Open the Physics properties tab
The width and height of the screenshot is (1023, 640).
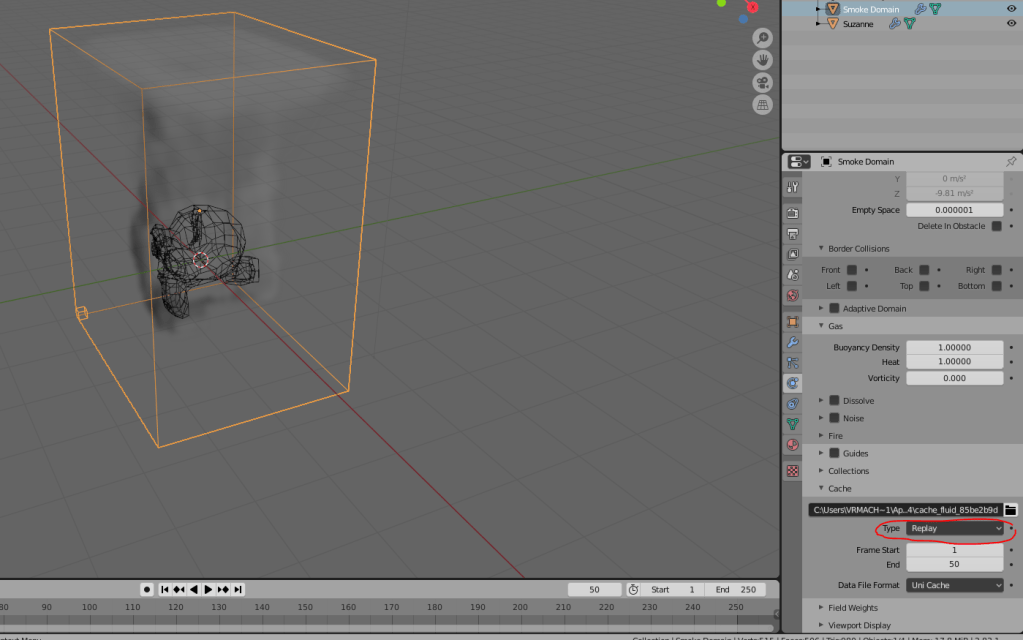(x=793, y=383)
